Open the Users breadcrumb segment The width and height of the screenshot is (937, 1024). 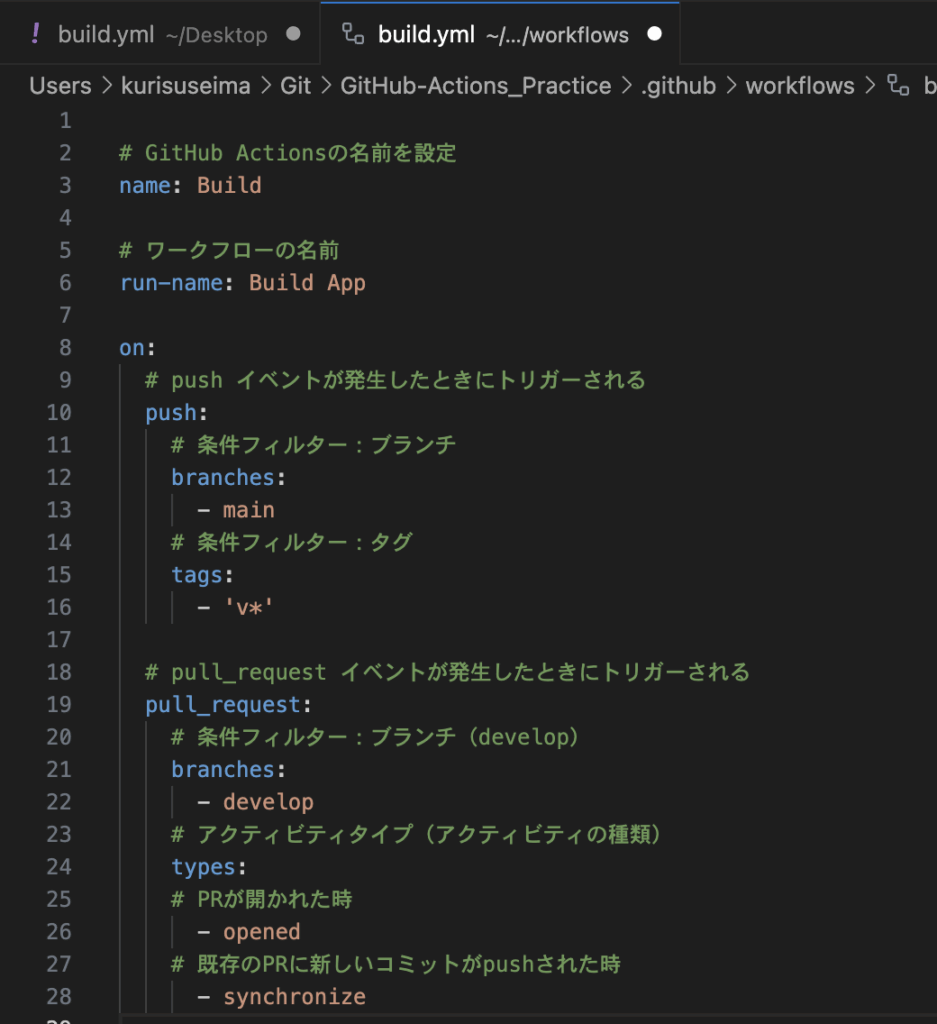(59, 86)
